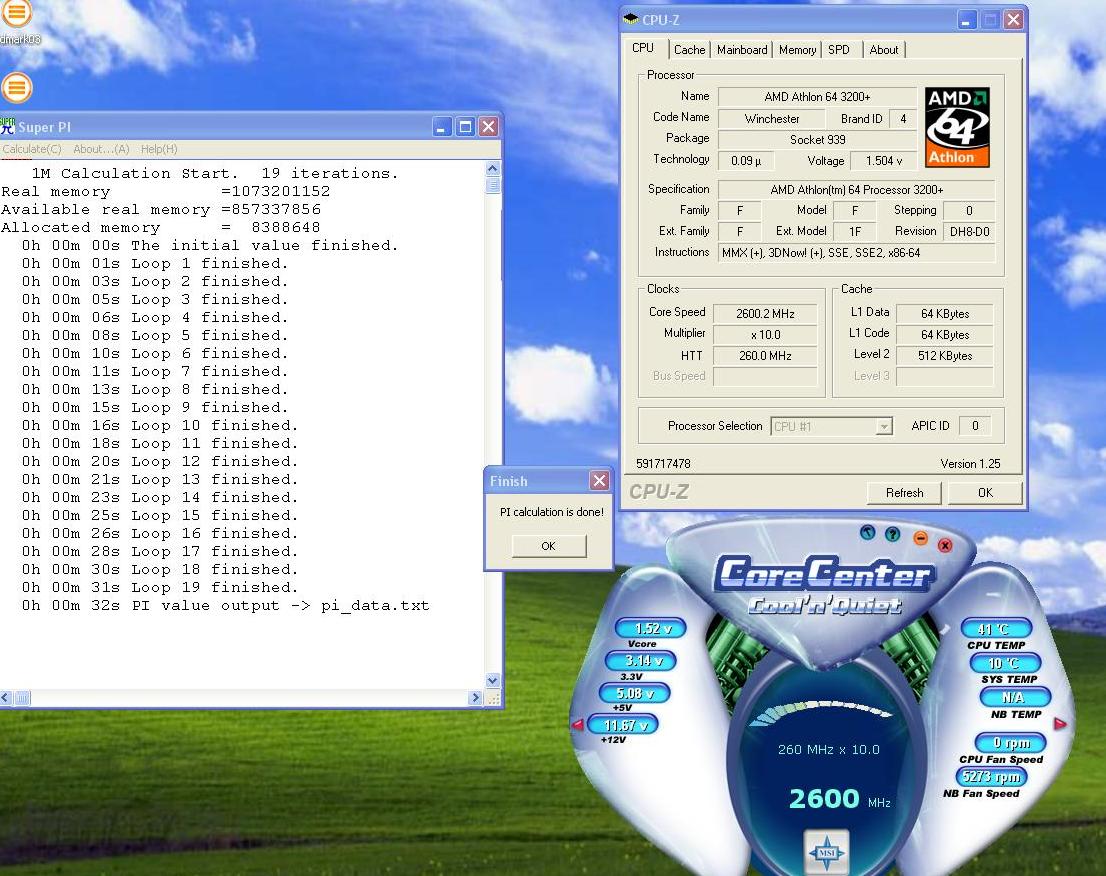Open the About...(A) menu in Super PI
Screen dimensions: 1106x876
click(x=102, y=149)
